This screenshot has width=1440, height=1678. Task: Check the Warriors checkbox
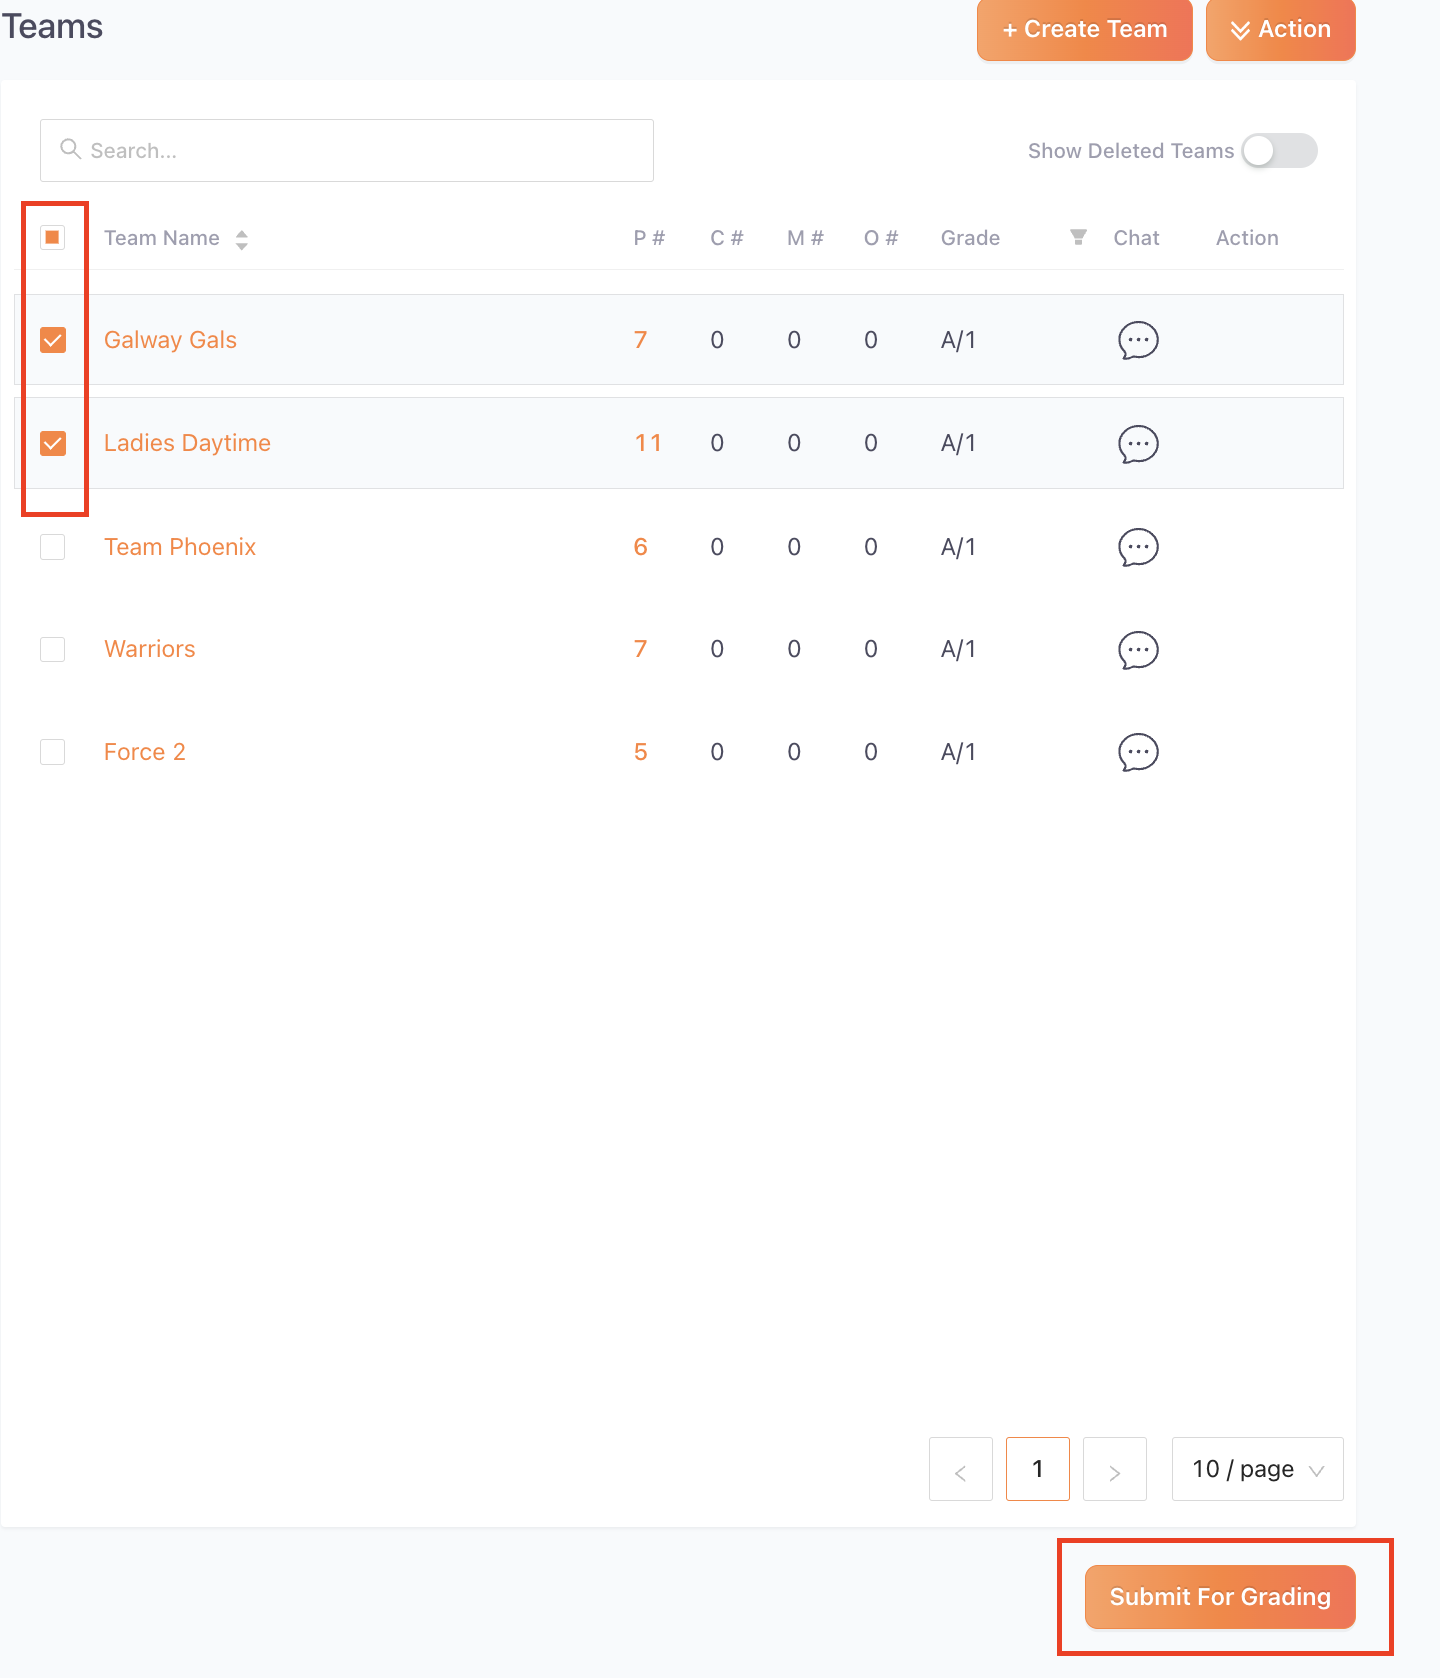click(53, 649)
